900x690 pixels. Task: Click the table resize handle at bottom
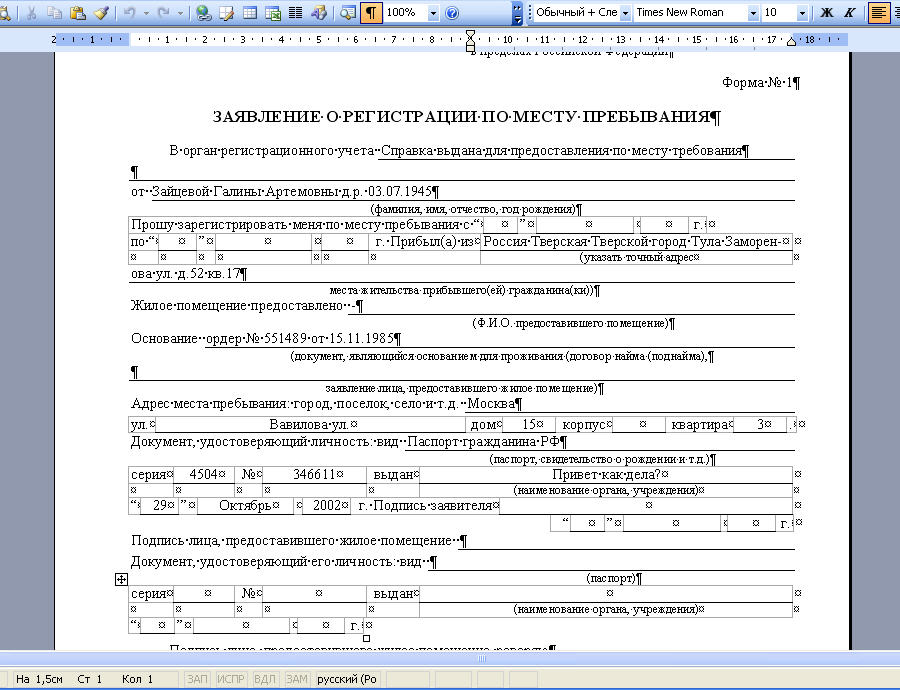367,638
